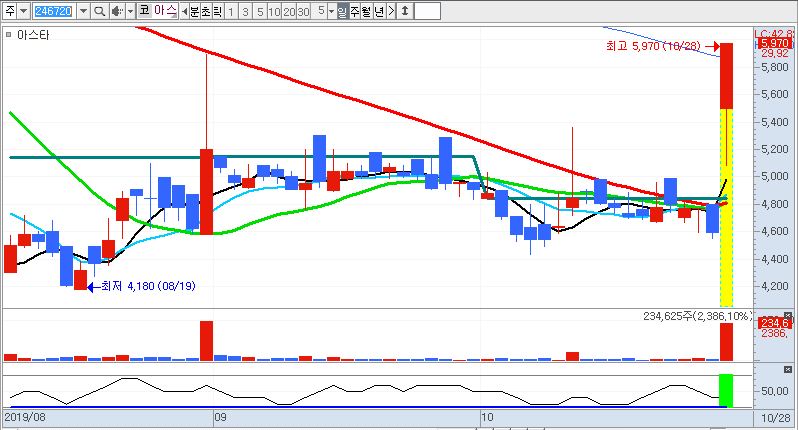This screenshot has height=430, width=798.
Task: Click 29.92 percent value on axis
Action: [x=775, y=53]
